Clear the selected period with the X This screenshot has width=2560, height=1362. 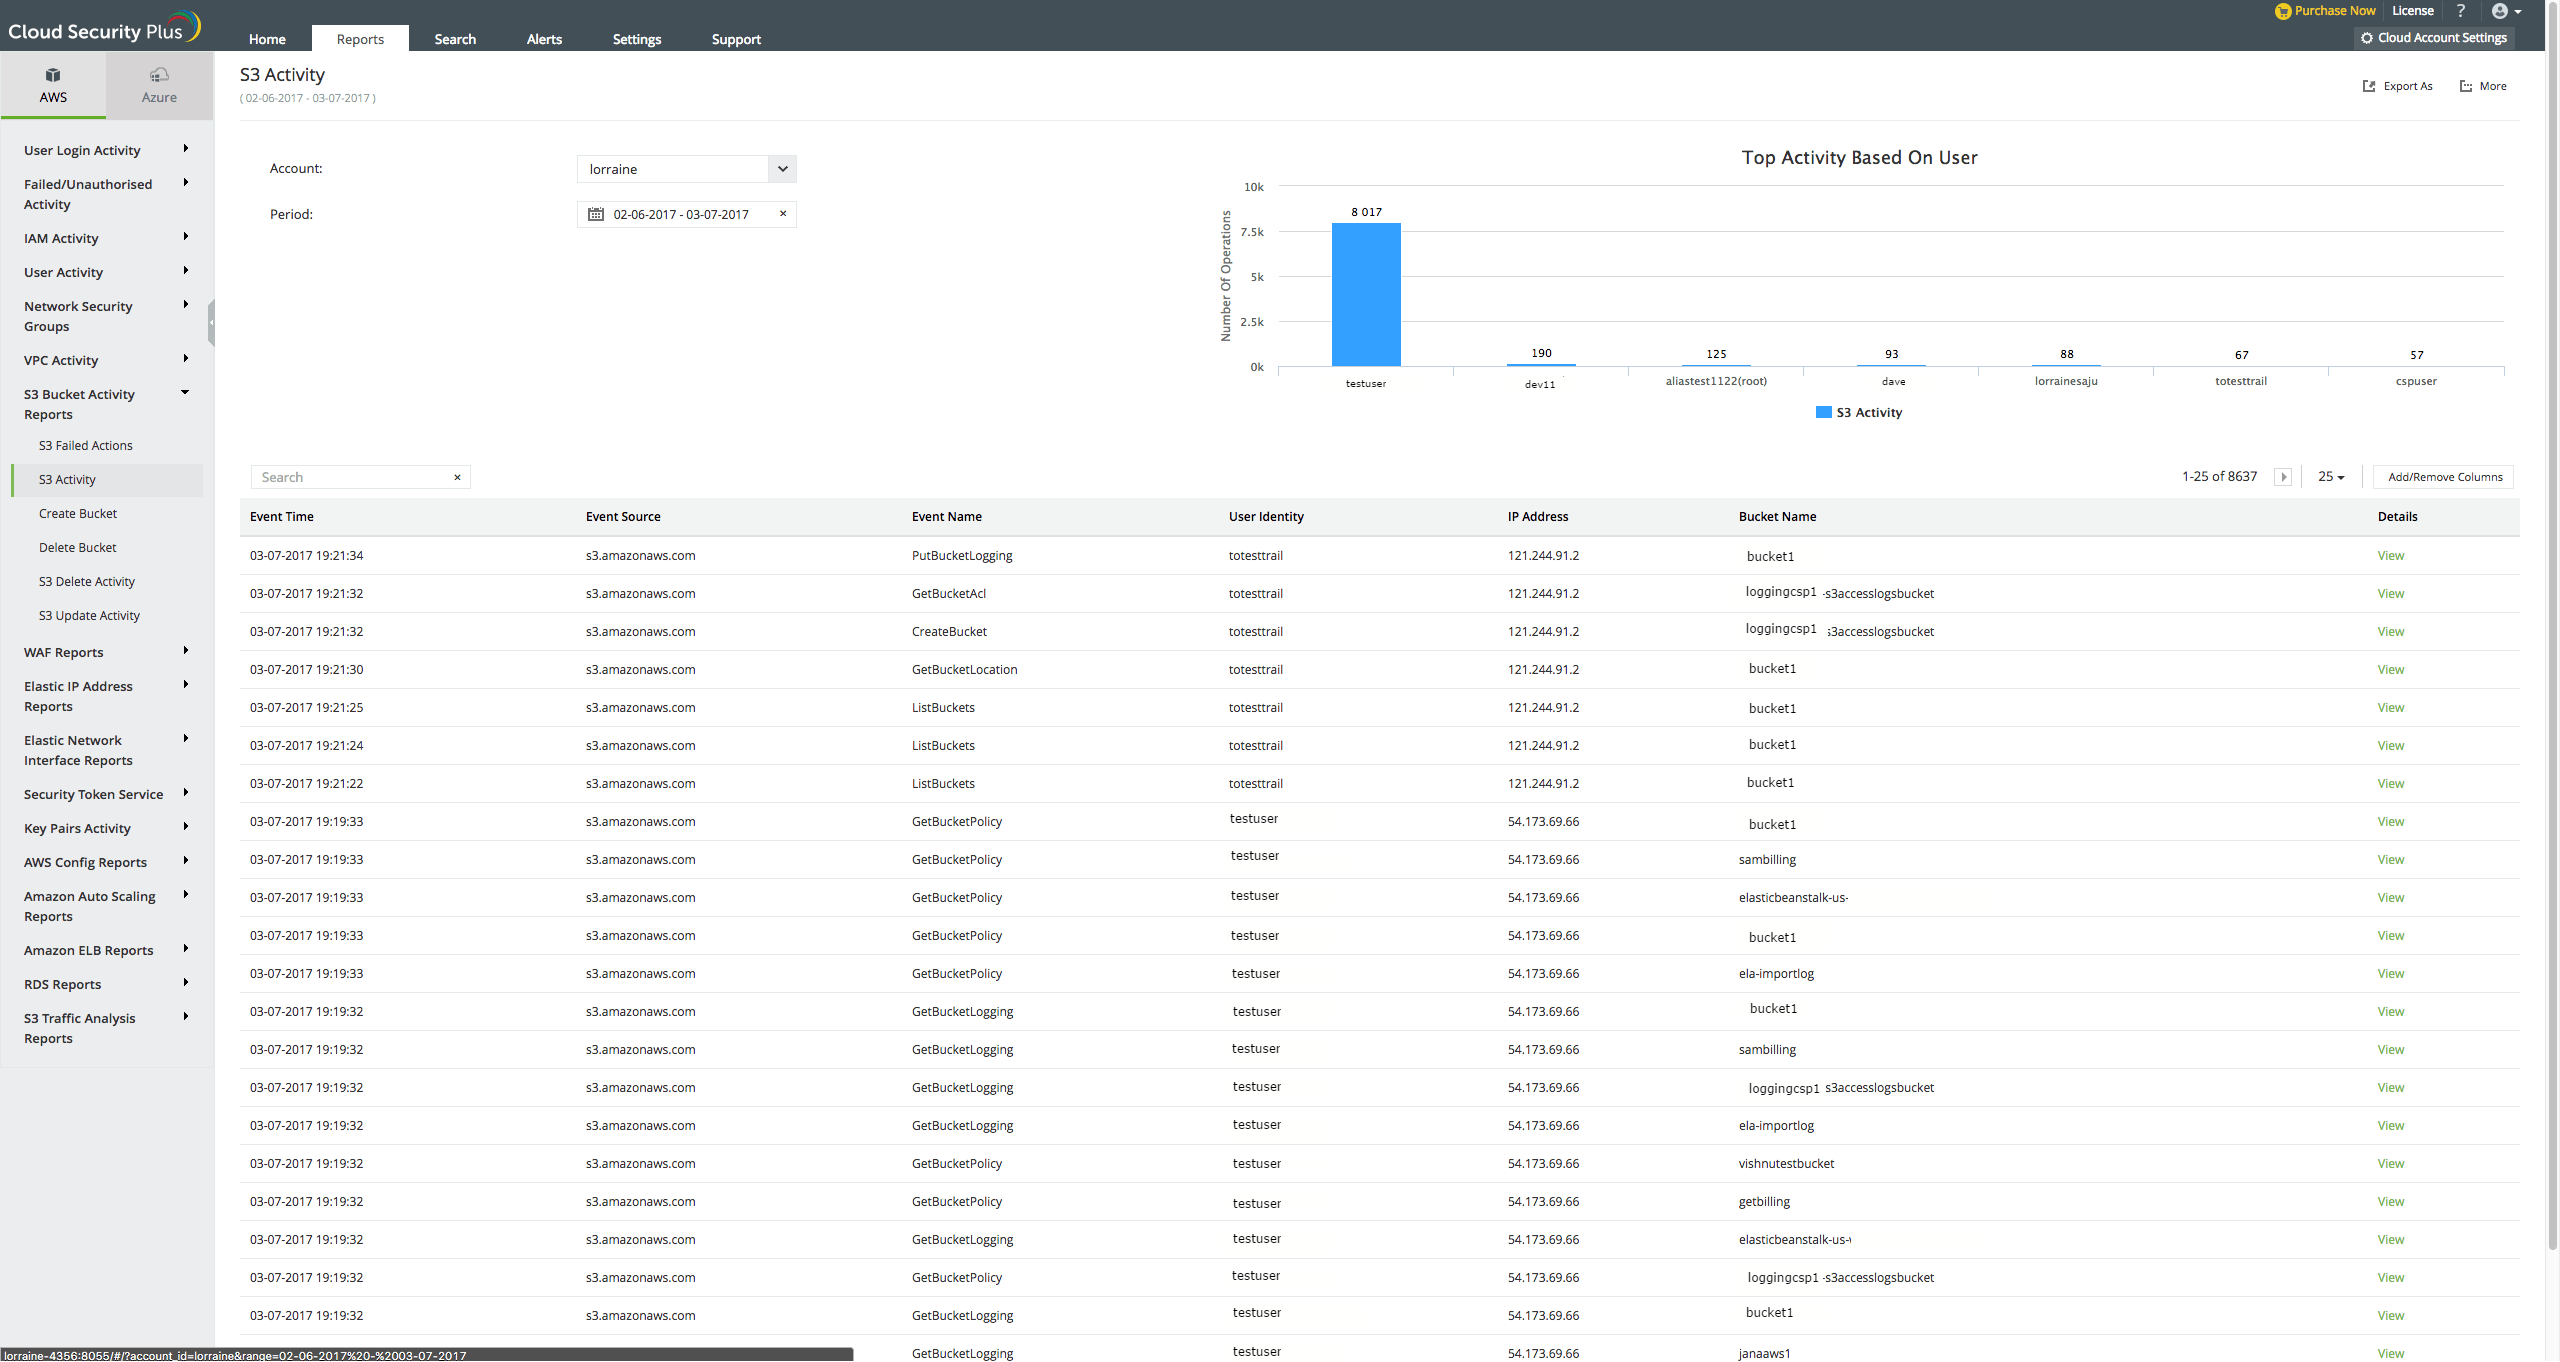tap(783, 214)
